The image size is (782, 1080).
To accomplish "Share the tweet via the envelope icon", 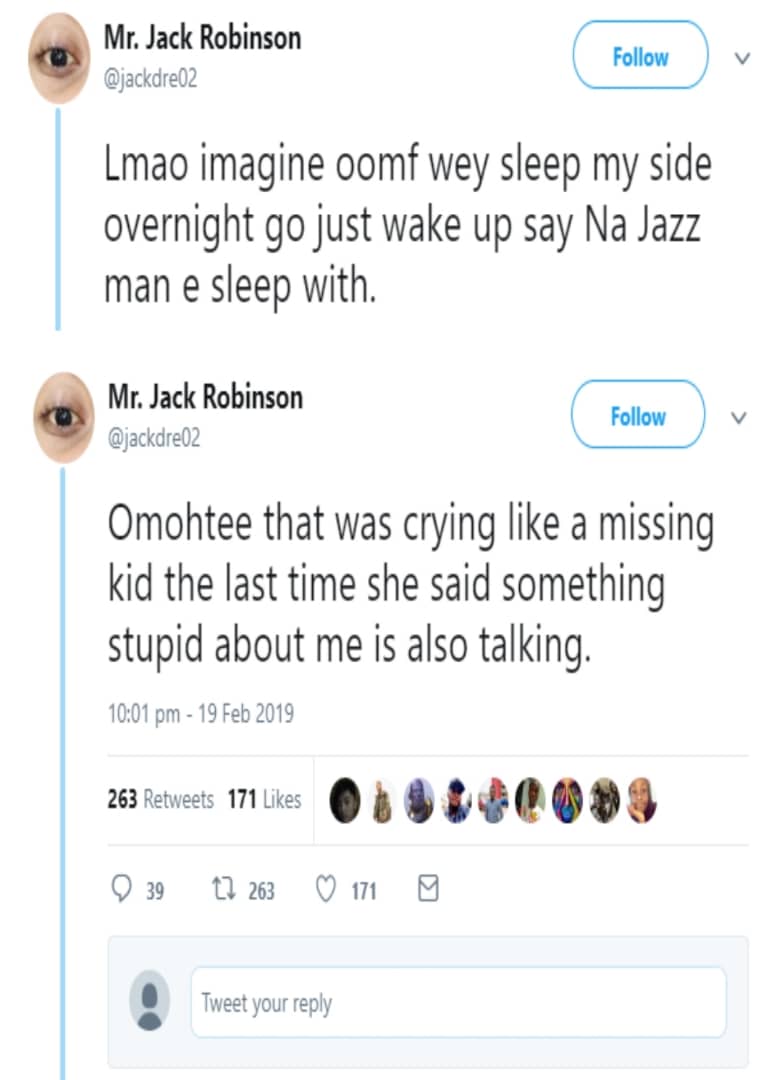I will 427,888.
